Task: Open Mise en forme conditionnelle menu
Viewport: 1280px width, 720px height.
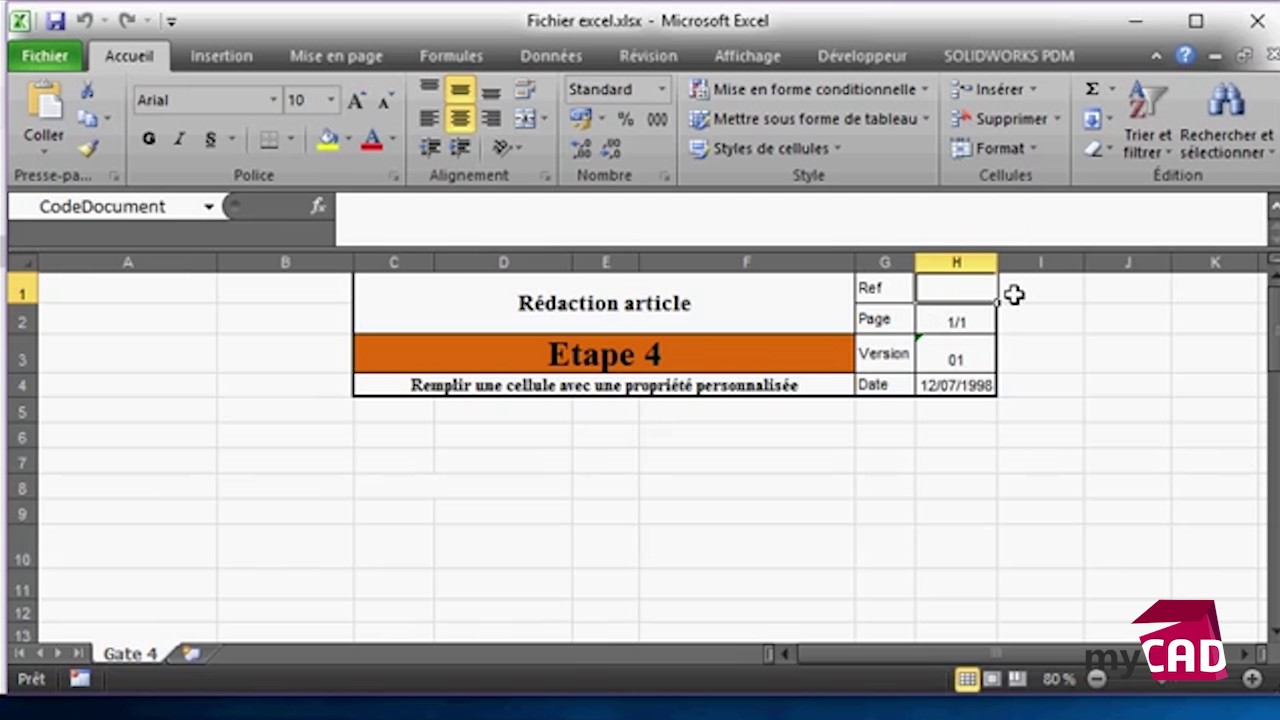Action: 809,90
